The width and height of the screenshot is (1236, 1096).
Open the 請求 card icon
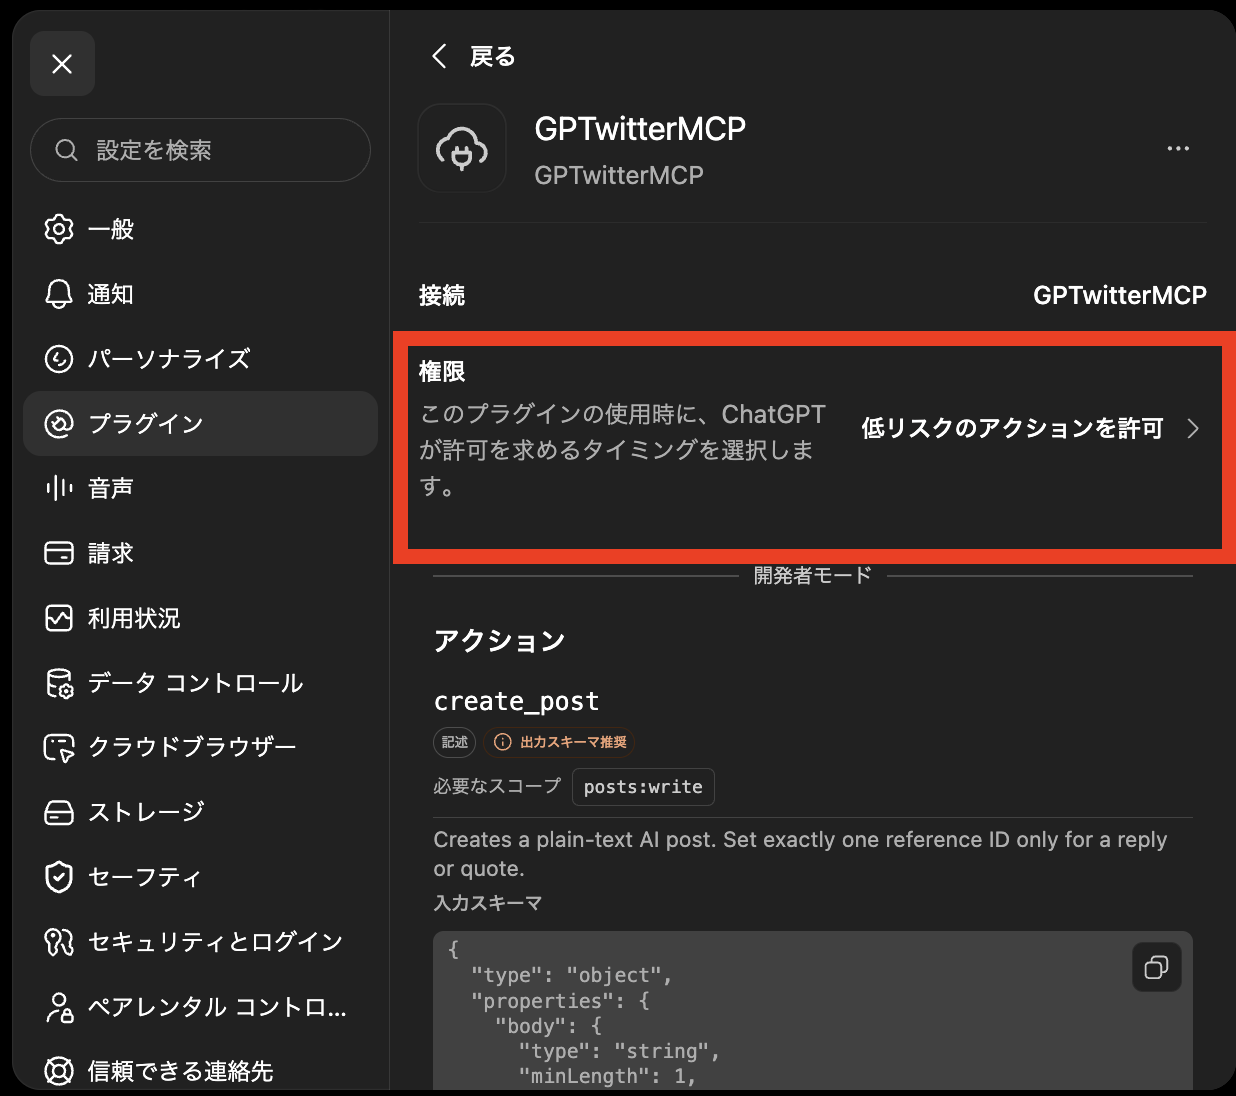point(59,553)
